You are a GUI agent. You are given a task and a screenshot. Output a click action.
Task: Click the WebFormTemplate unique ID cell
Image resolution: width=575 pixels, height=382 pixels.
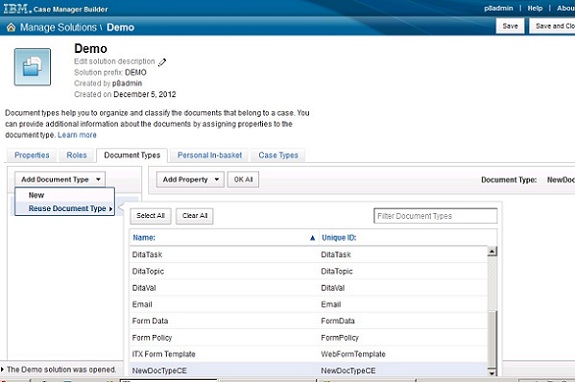point(353,354)
